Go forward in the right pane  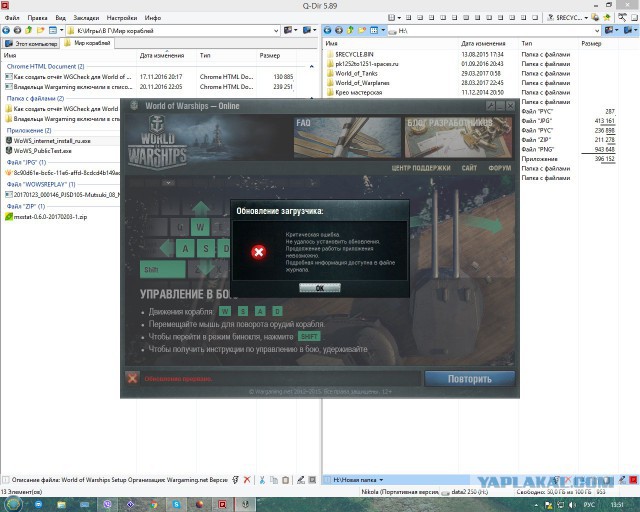coord(339,30)
